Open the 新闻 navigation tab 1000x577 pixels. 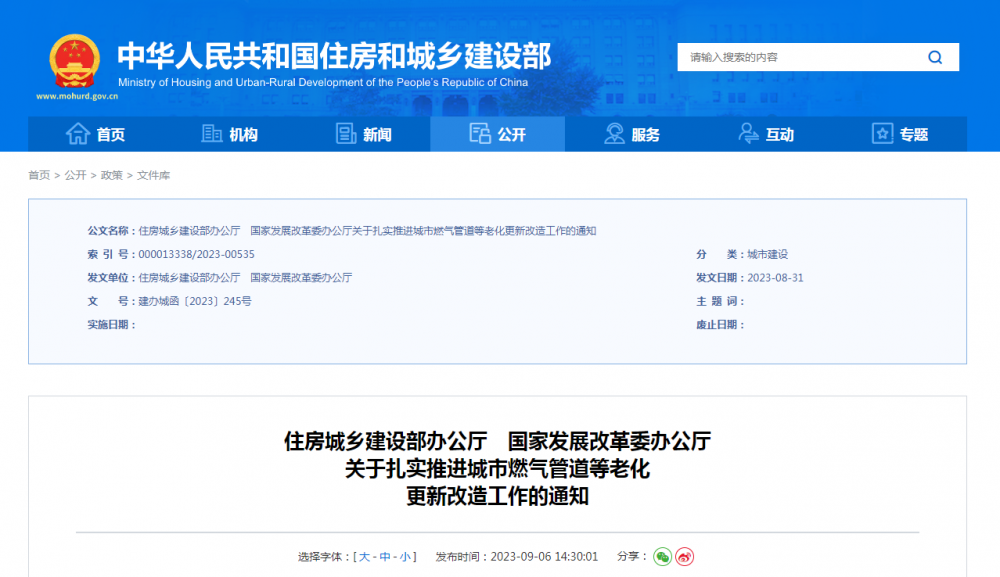tap(364, 134)
